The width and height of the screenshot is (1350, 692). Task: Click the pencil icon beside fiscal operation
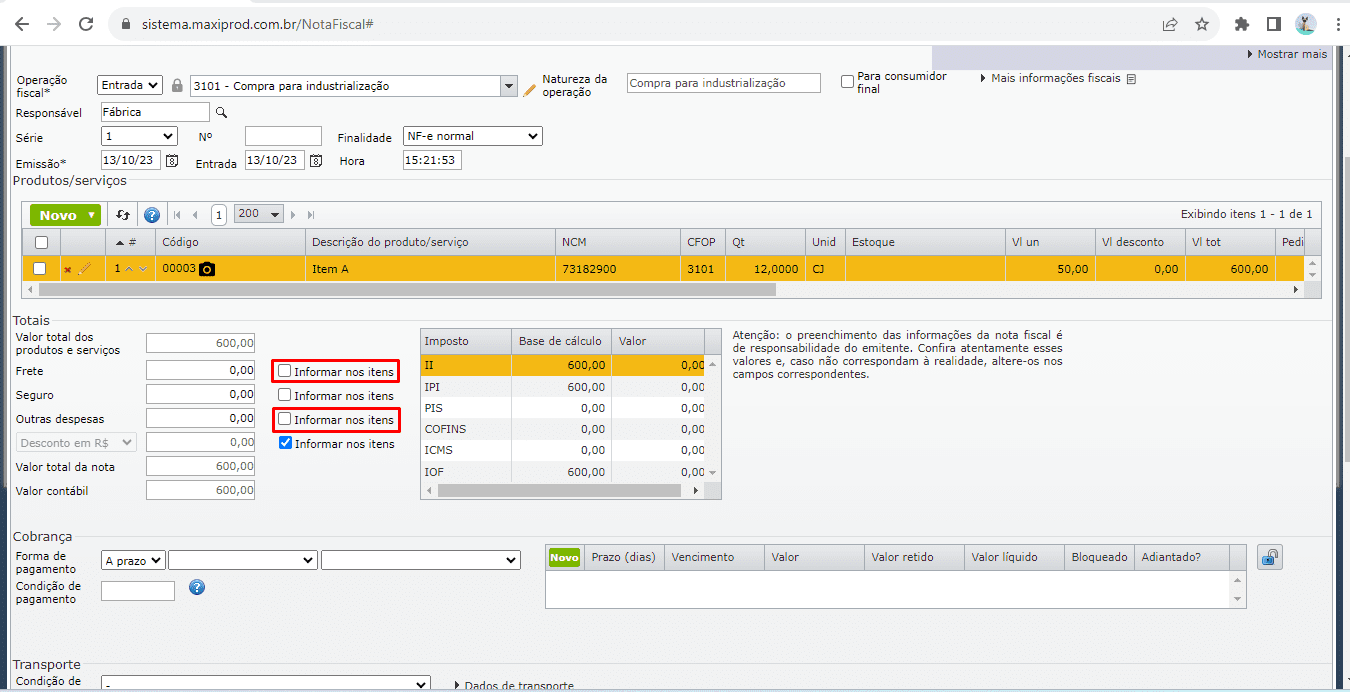tap(530, 90)
